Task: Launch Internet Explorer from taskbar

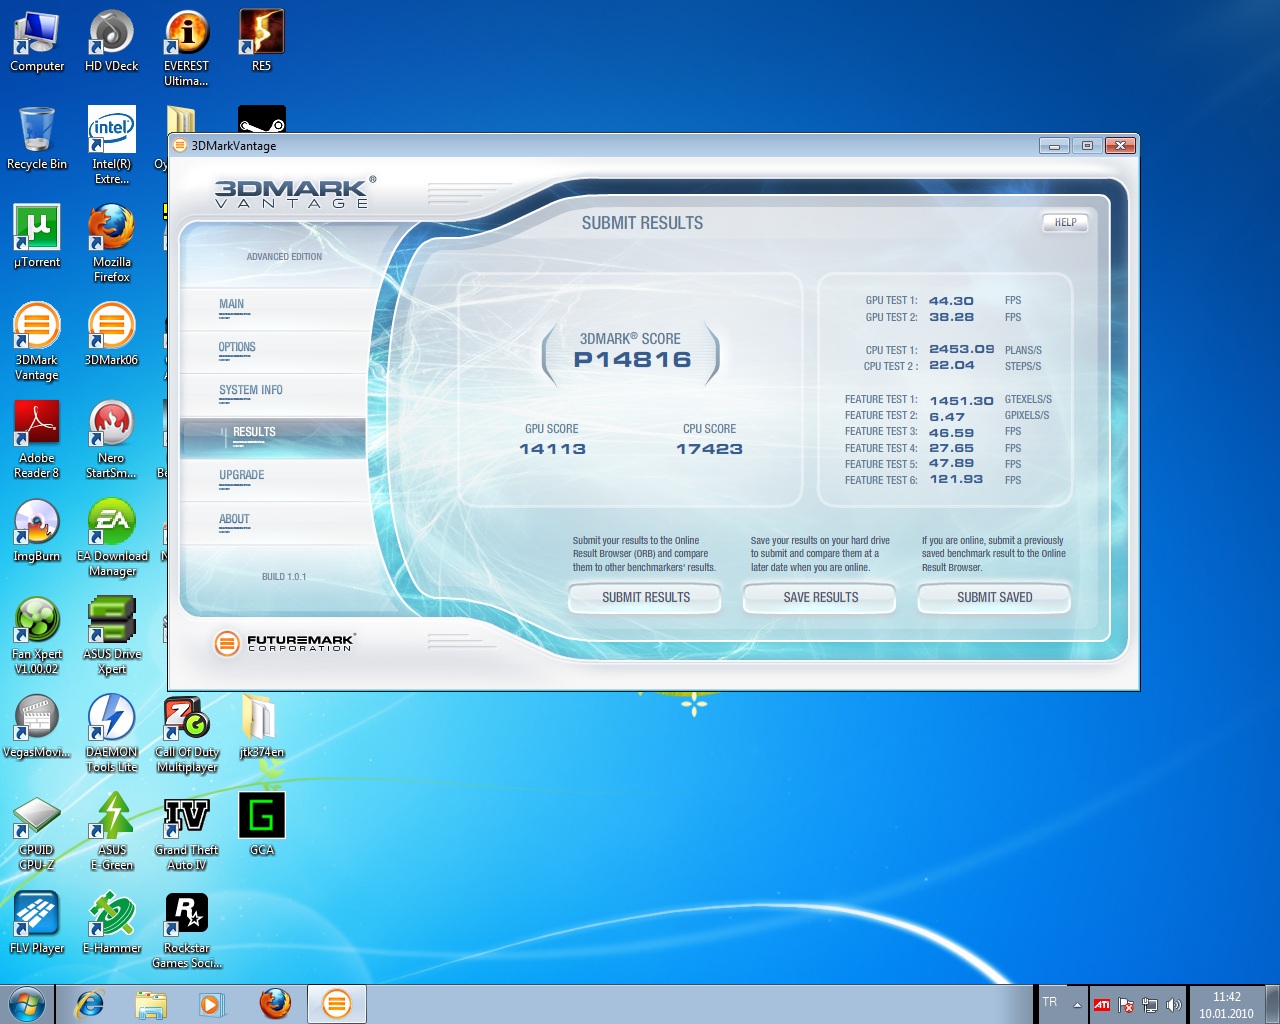Action: (x=90, y=1004)
